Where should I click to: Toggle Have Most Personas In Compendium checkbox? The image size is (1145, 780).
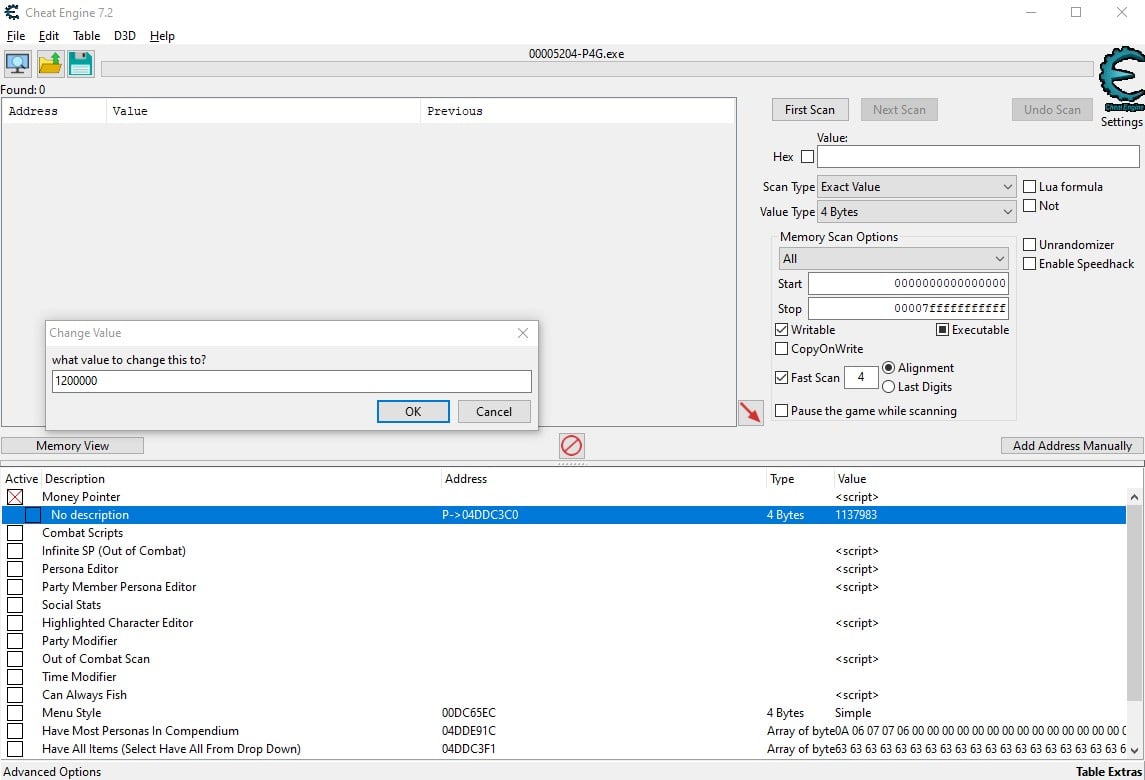tap(15, 731)
